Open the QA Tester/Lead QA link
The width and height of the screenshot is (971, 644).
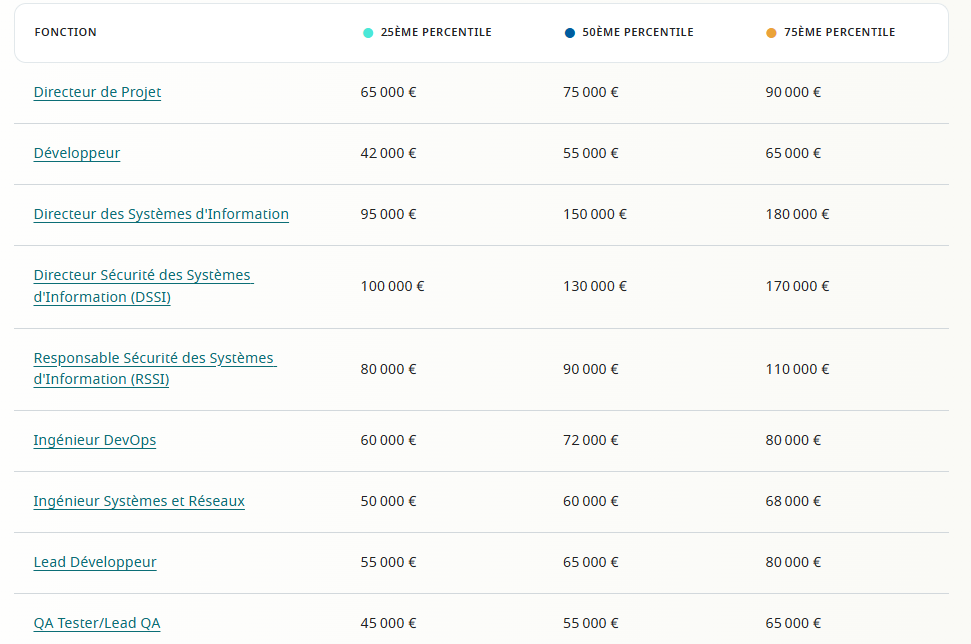[x=97, y=623]
